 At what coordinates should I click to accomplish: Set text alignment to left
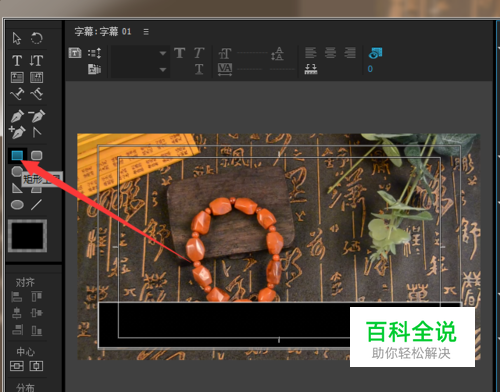pos(311,53)
